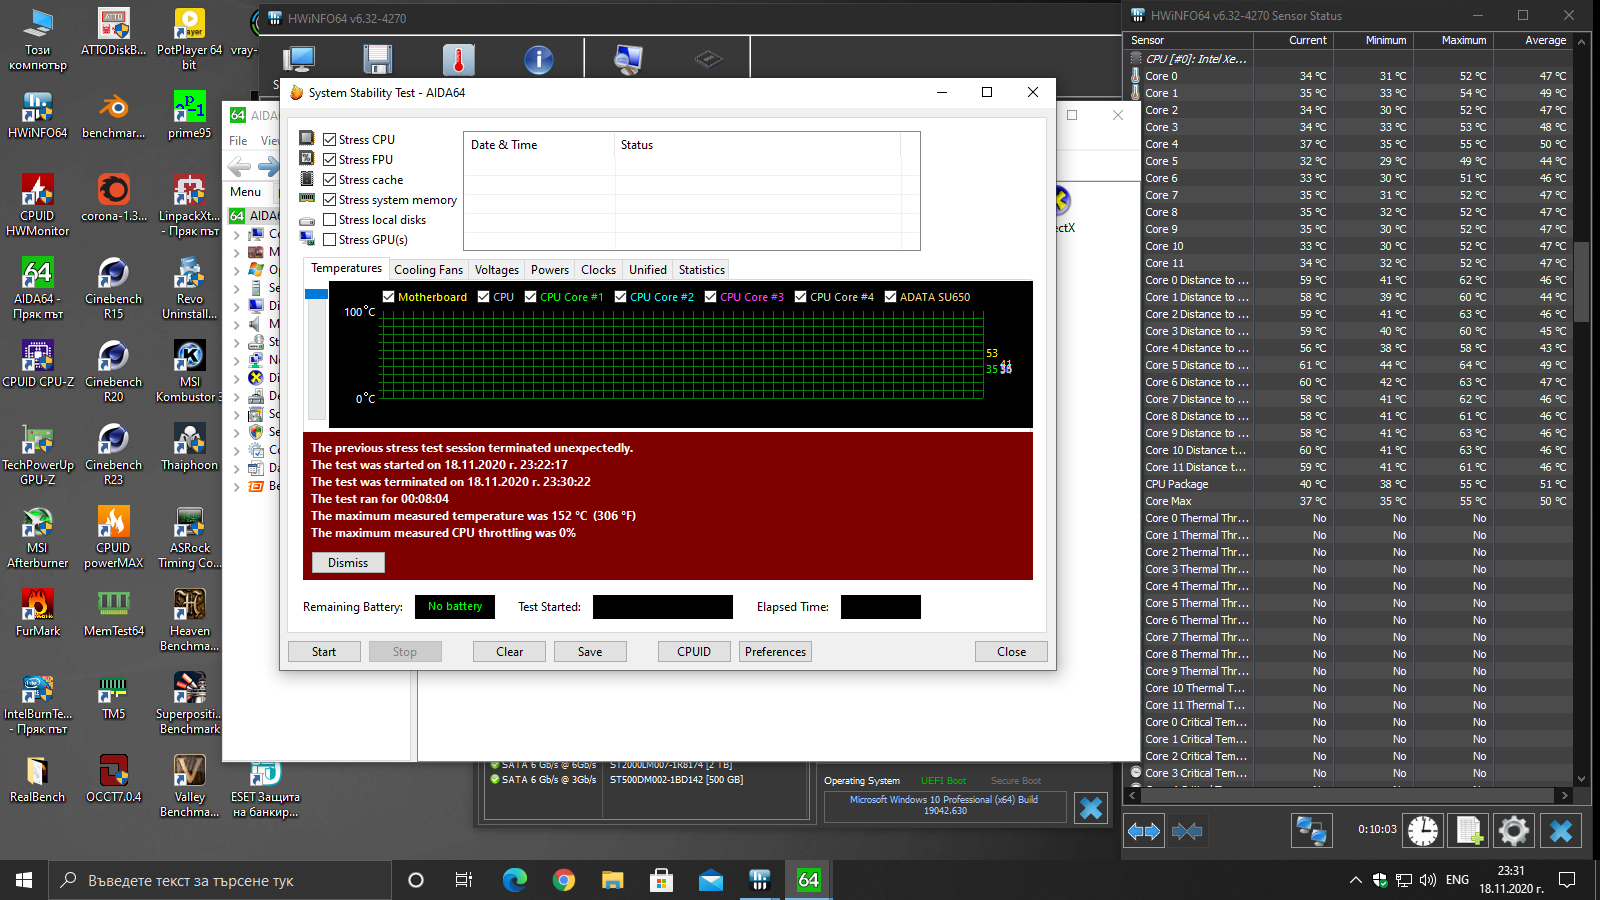The image size is (1600, 900).
Task: Expand the orange benchmark node in AIDA64 tree
Action: pyautogui.click(x=236, y=486)
